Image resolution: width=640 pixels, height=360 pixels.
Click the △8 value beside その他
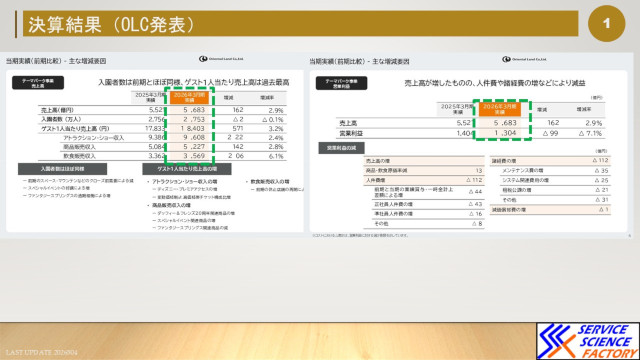coord(477,224)
